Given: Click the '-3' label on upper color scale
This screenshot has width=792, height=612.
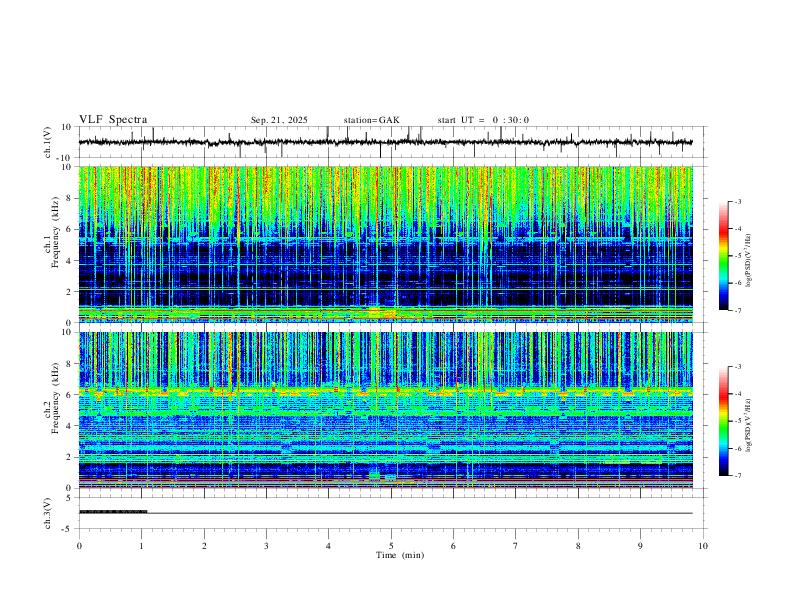Looking at the screenshot, I should point(738,201).
